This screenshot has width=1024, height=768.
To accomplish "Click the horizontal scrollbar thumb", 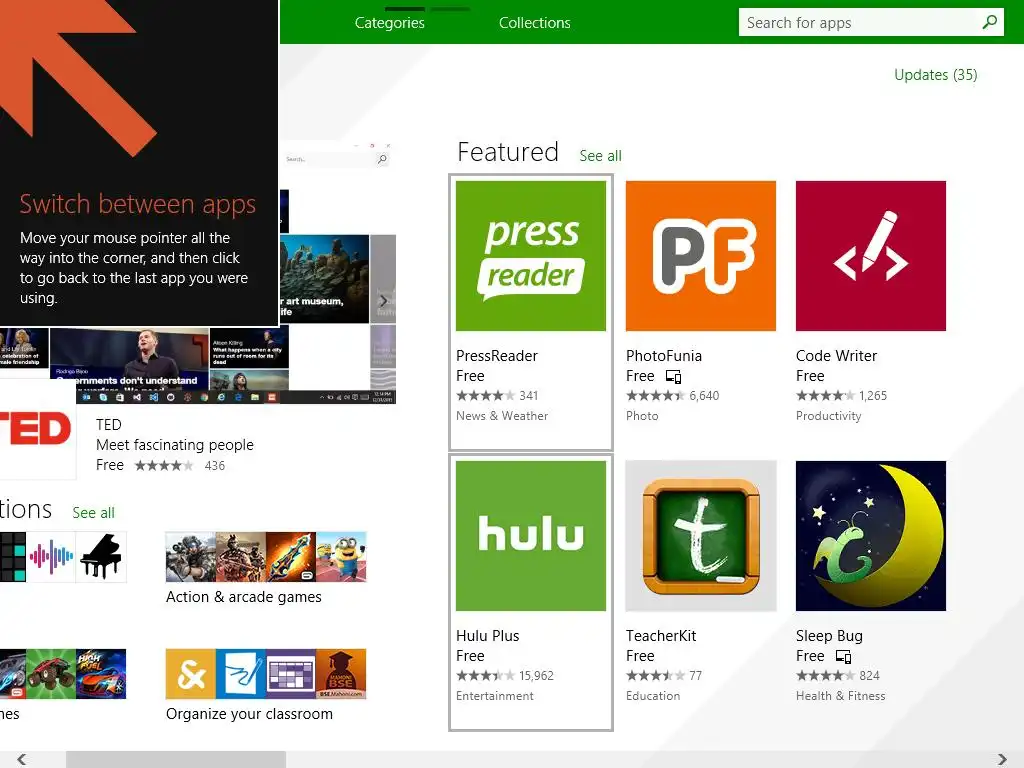I will click(176, 759).
